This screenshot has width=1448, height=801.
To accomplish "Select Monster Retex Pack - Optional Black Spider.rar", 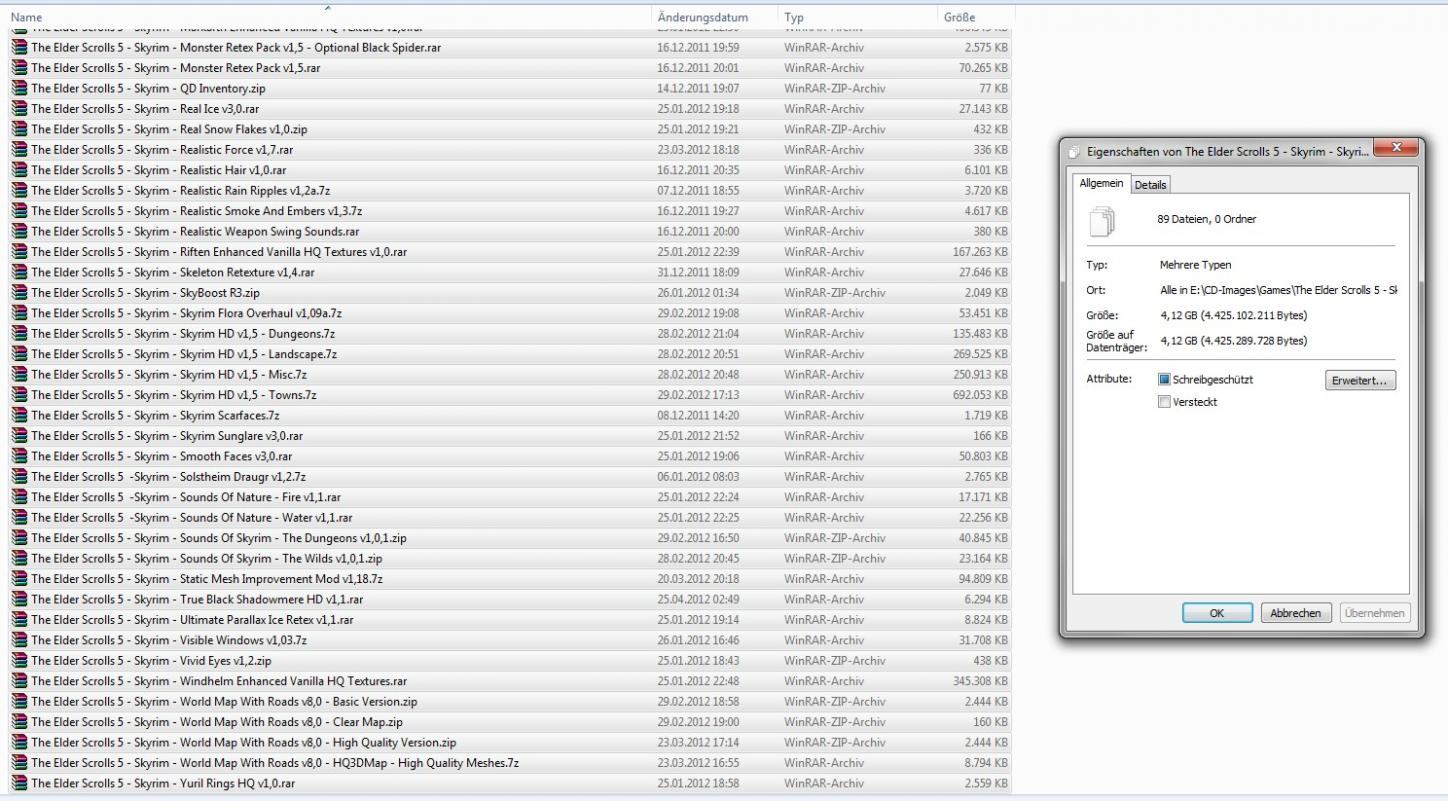I will [x=510, y=48].
